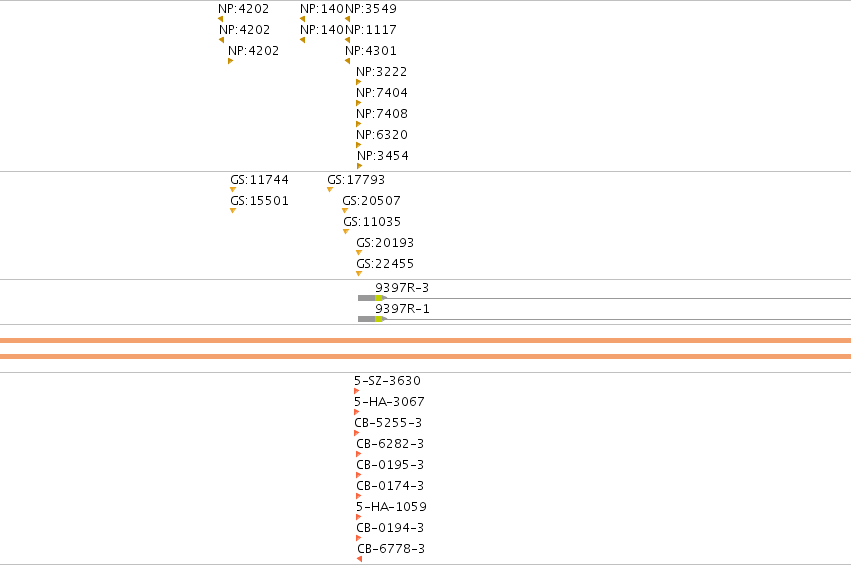The image size is (851, 565).
Task: Open the 5-HA-1059 feature label
Action: (x=391, y=507)
